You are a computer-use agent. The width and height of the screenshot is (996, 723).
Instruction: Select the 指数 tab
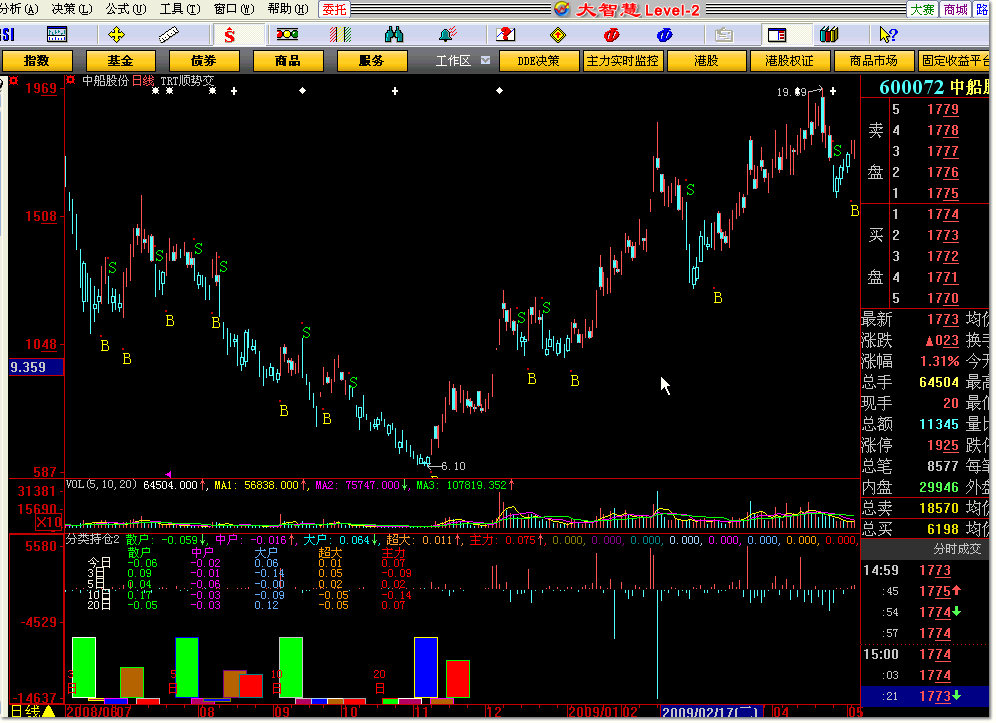pos(36,61)
